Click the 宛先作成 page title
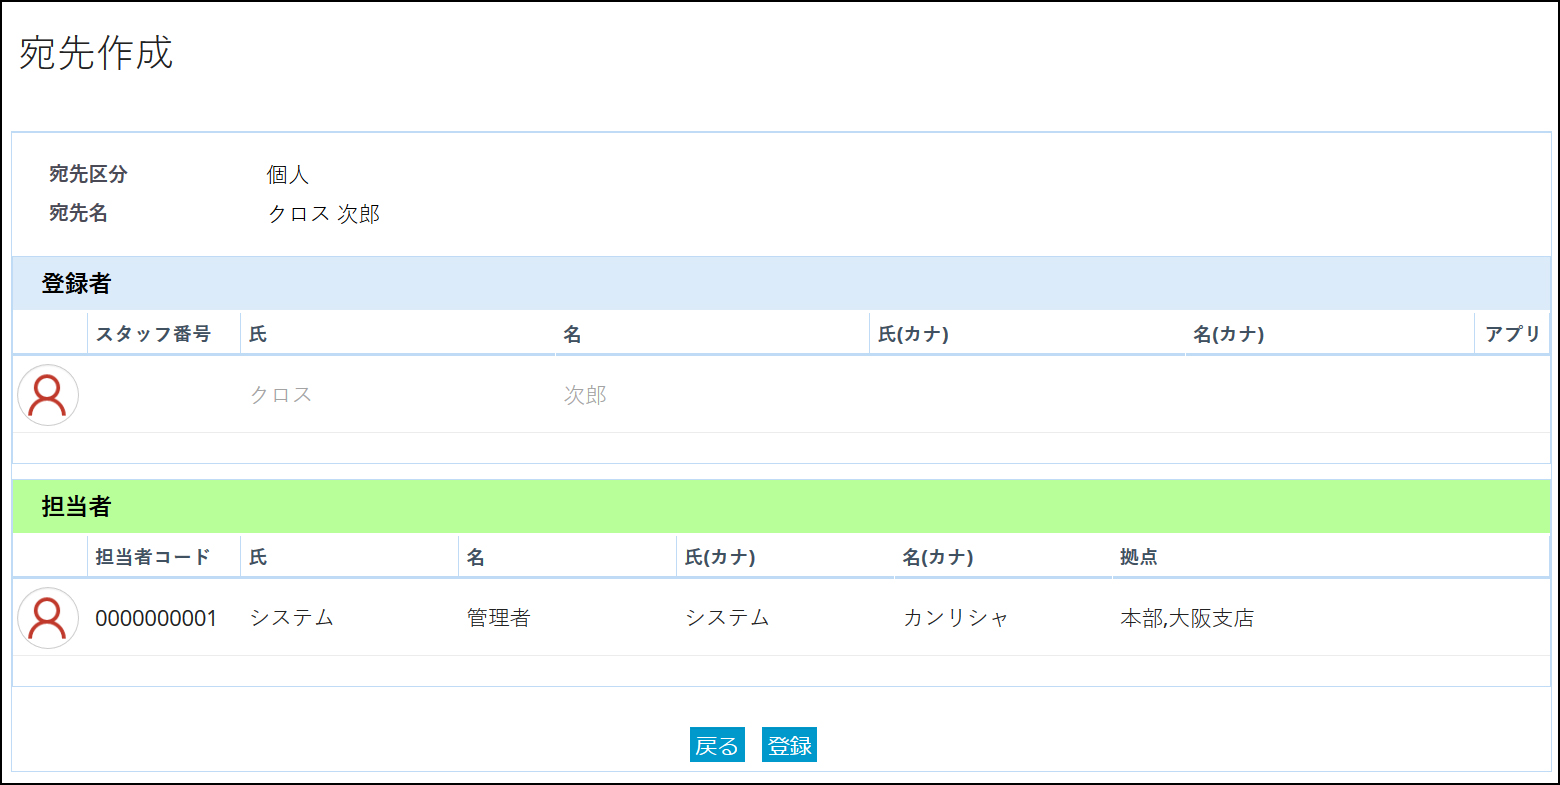The image size is (1560, 785). [96, 53]
